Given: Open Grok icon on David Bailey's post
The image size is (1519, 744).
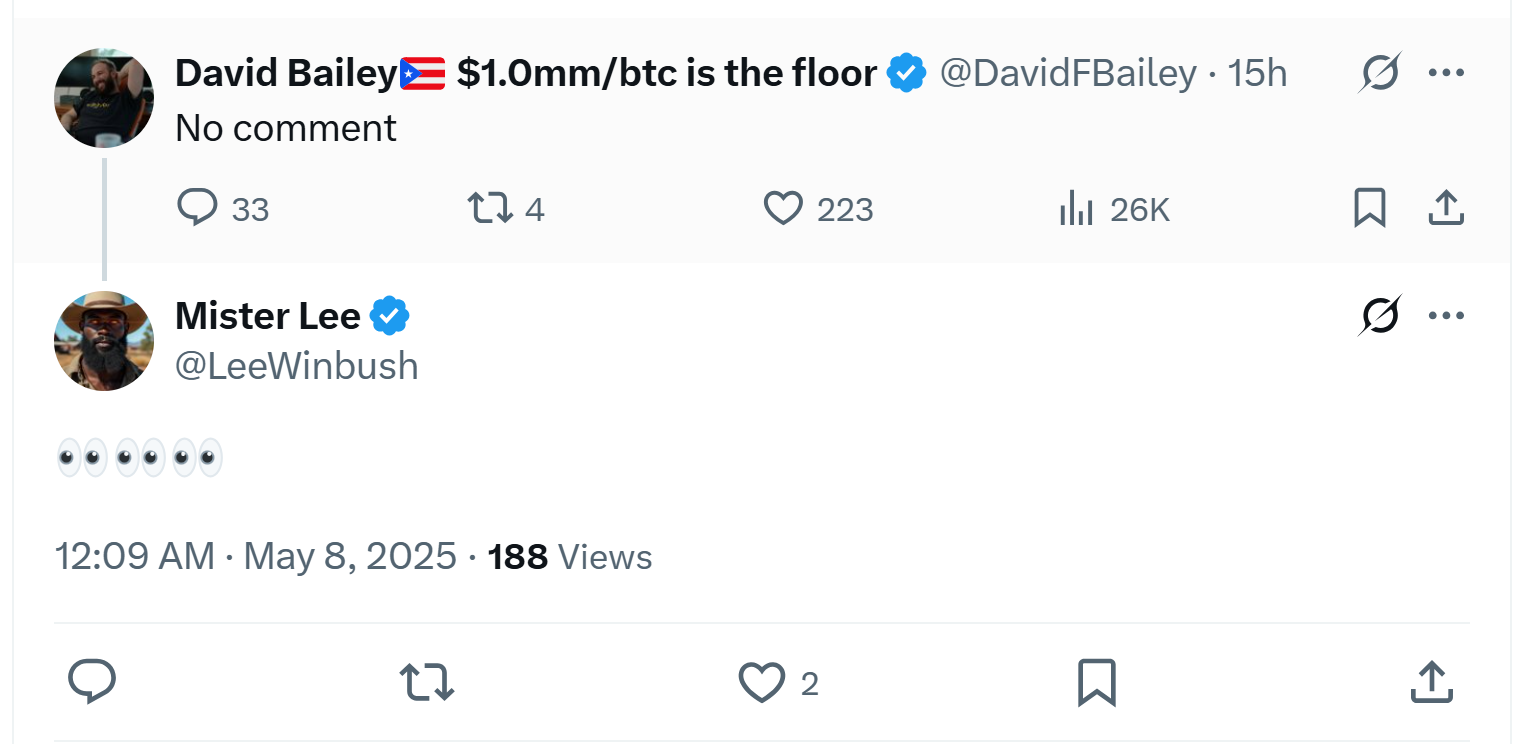Looking at the screenshot, I should (1380, 73).
